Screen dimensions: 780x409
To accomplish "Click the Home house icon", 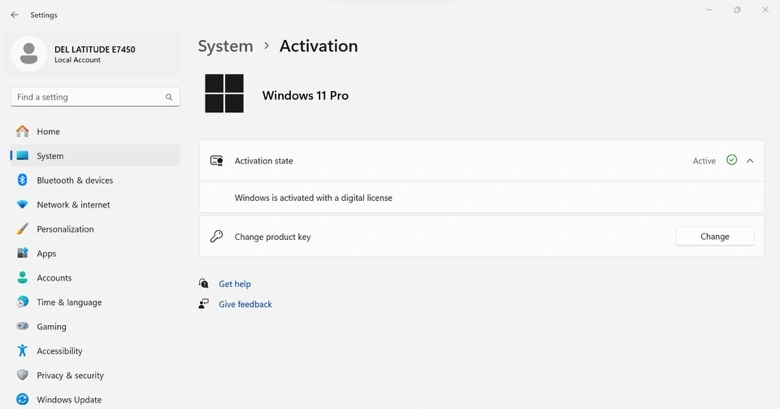I will click(22, 131).
